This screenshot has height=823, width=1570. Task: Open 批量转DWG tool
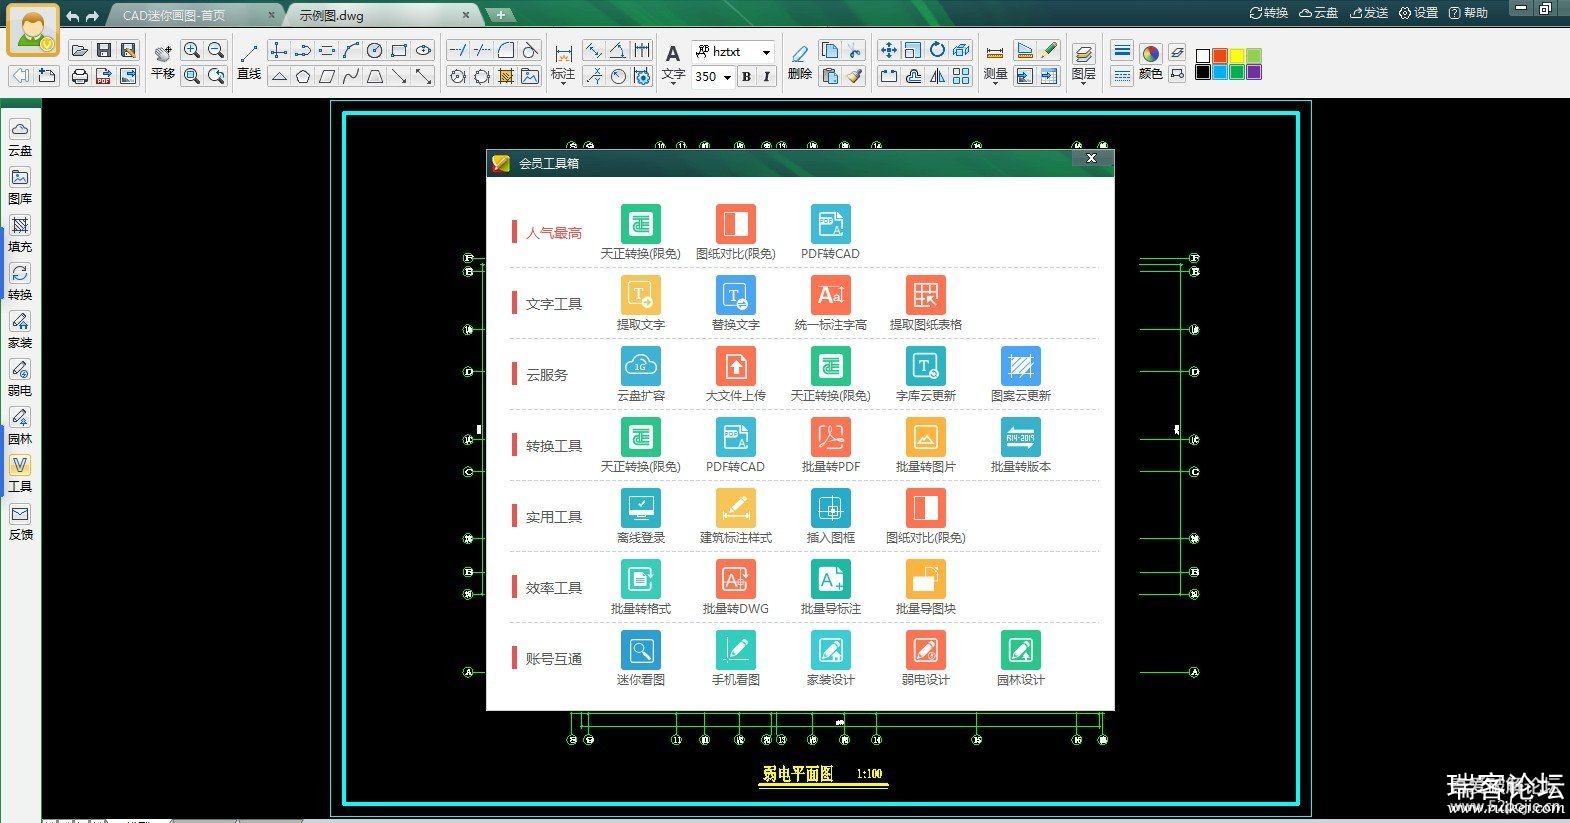[735, 588]
